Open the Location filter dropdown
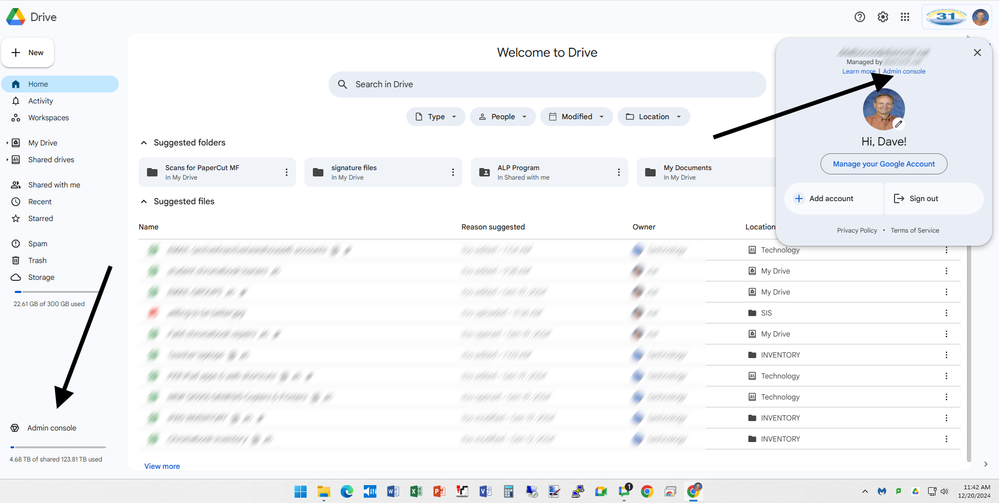The width and height of the screenshot is (999, 503). pyautogui.click(x=653, y=117)
